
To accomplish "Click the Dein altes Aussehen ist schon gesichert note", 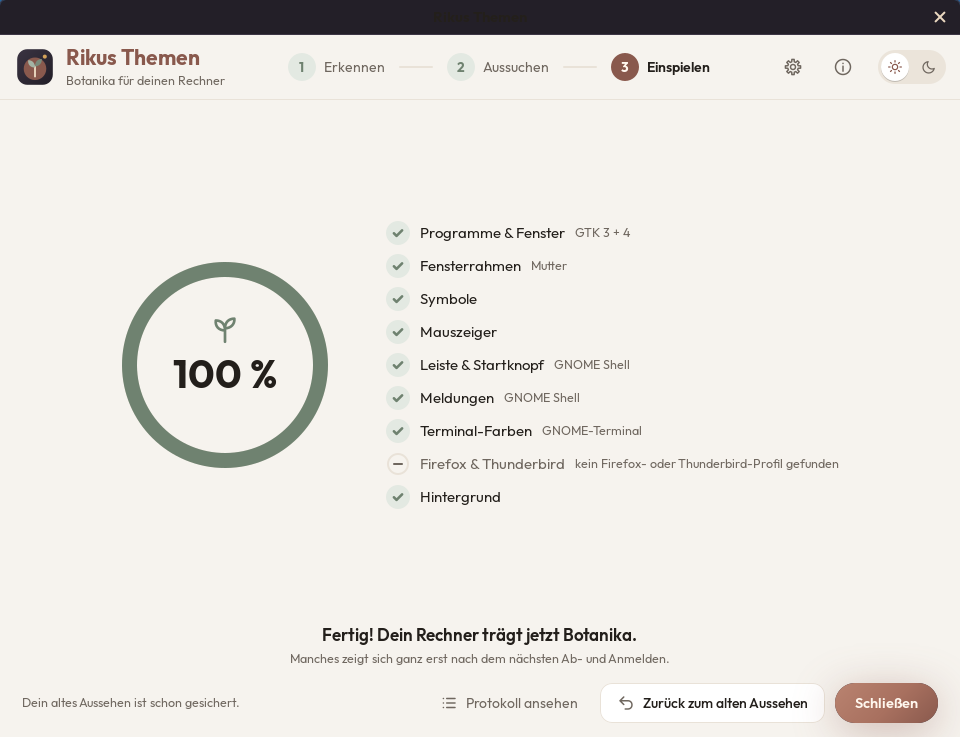I will point(130,703).
